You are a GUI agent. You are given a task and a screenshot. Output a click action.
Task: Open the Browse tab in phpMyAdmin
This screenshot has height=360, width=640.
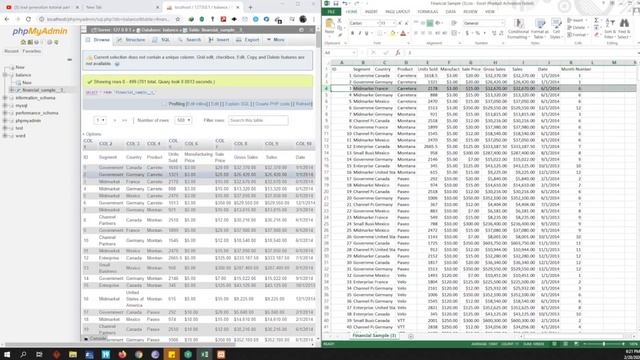point(98,40)
